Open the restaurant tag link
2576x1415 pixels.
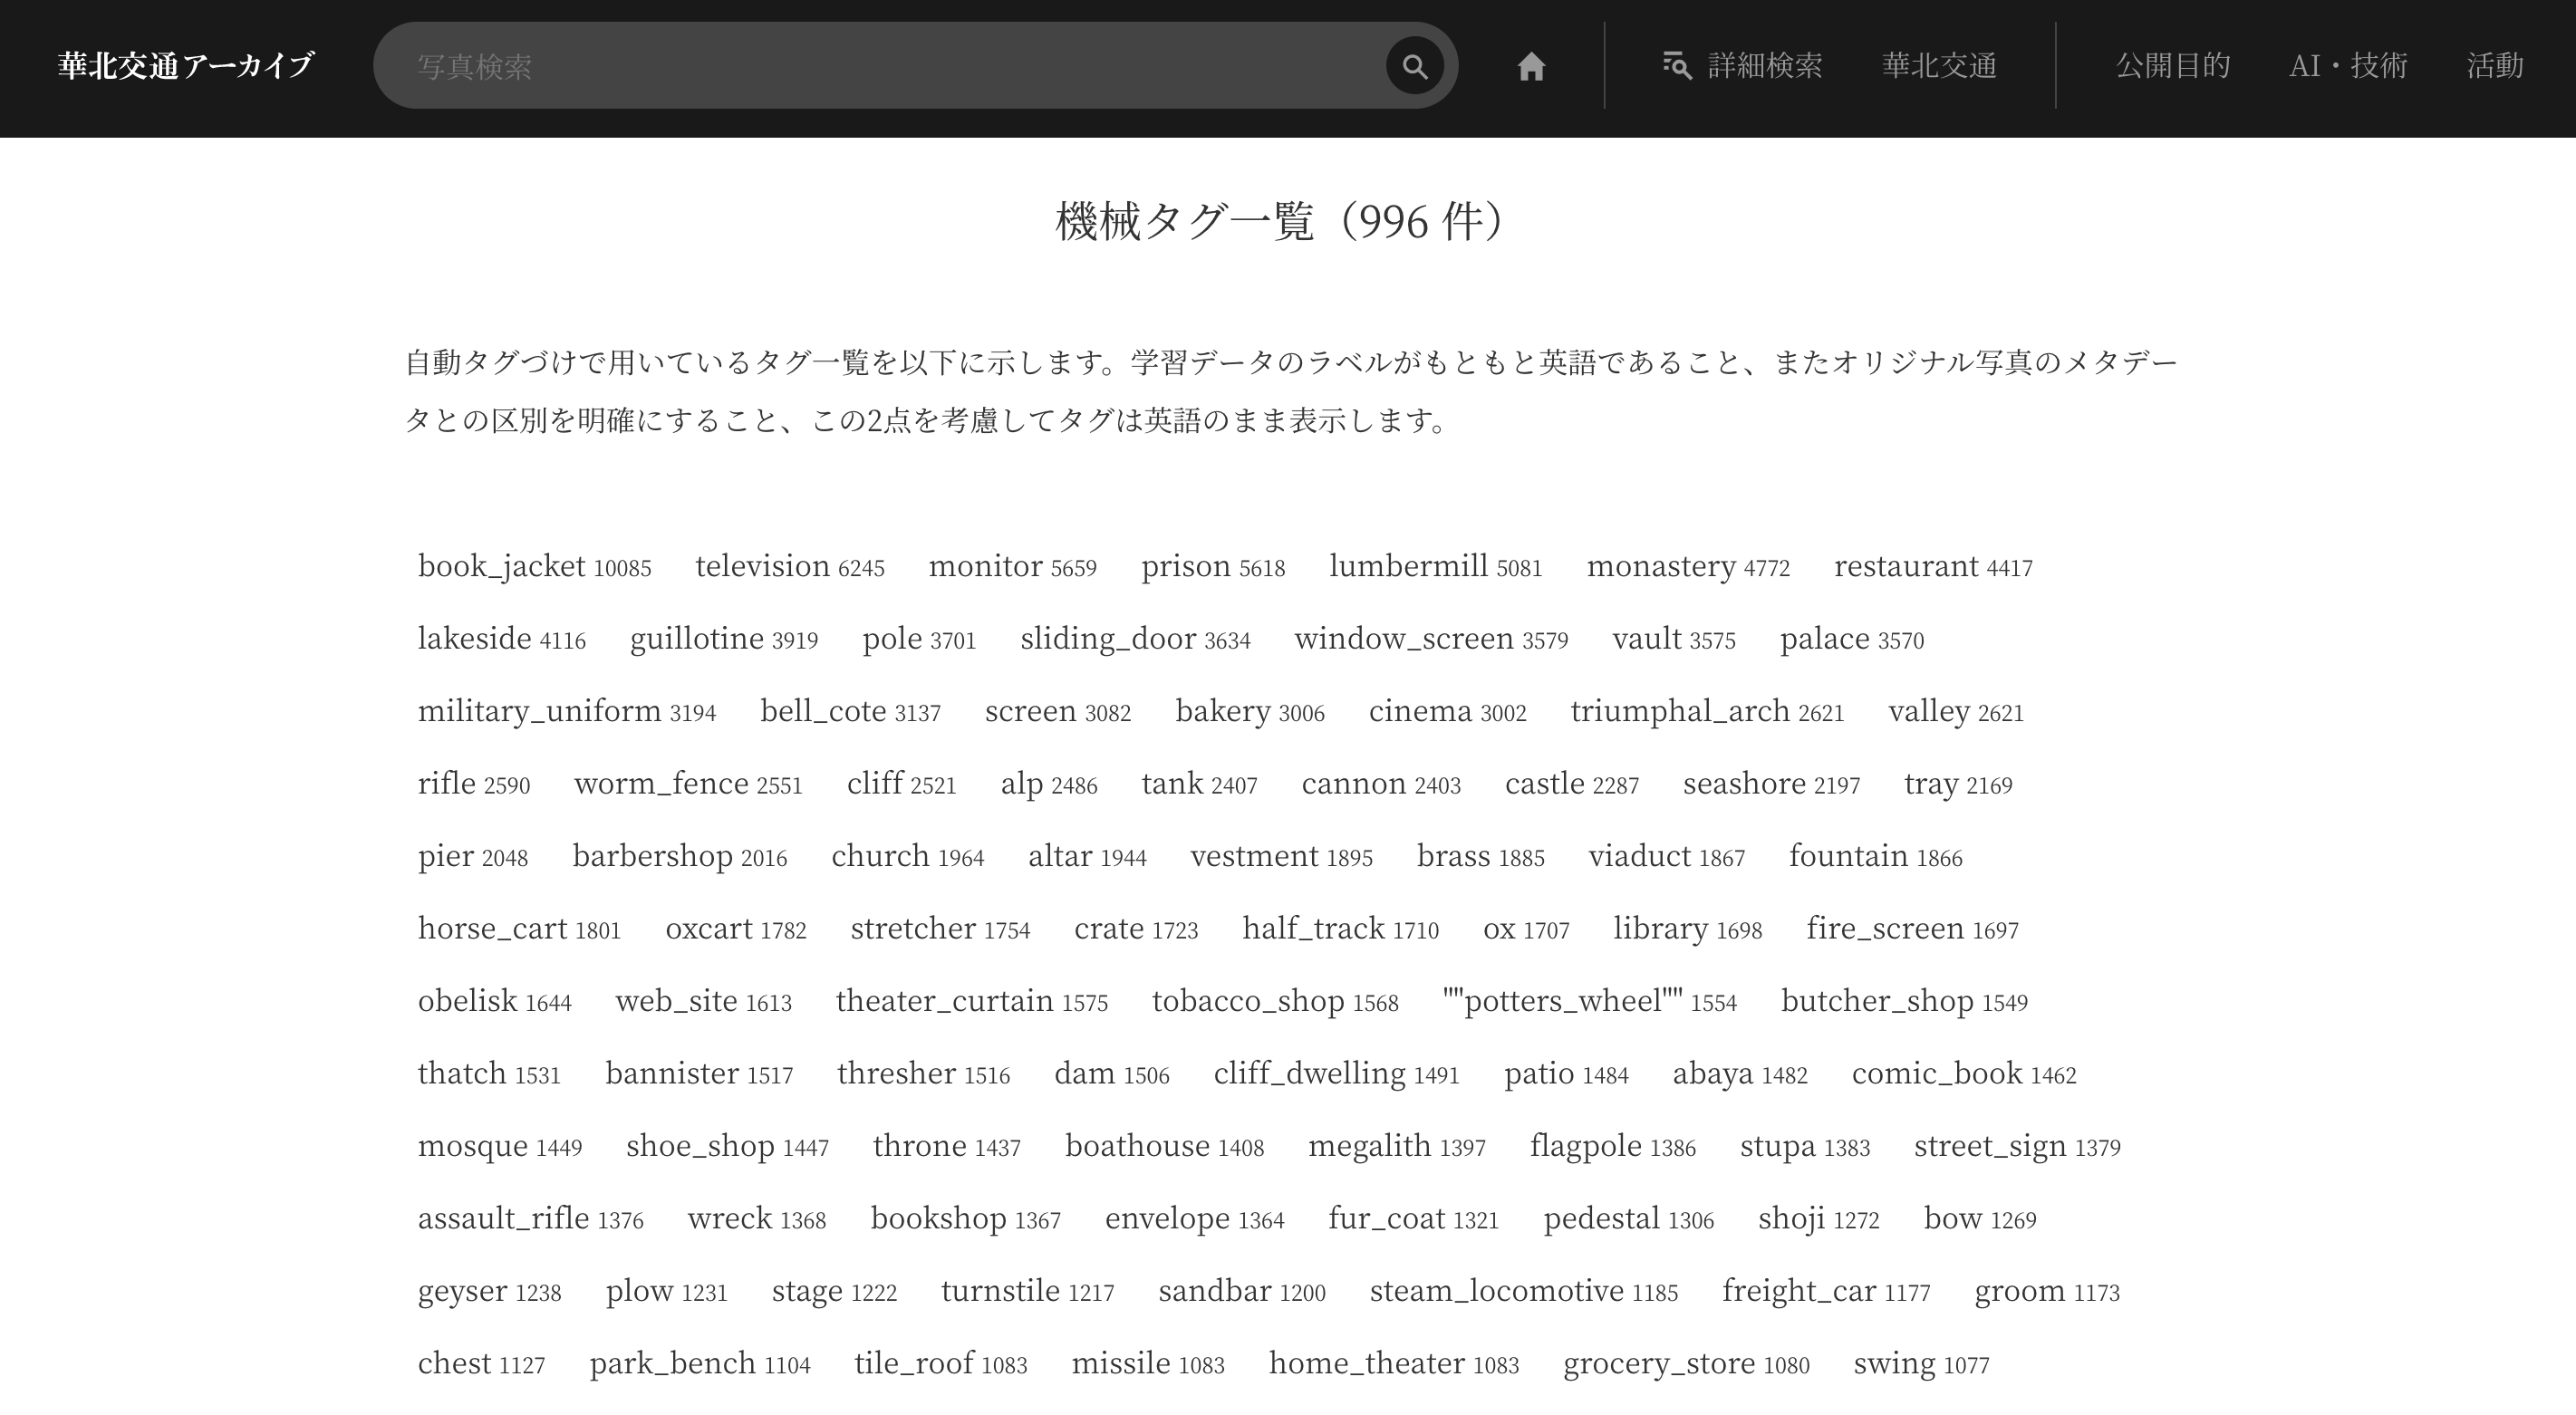1905,566
